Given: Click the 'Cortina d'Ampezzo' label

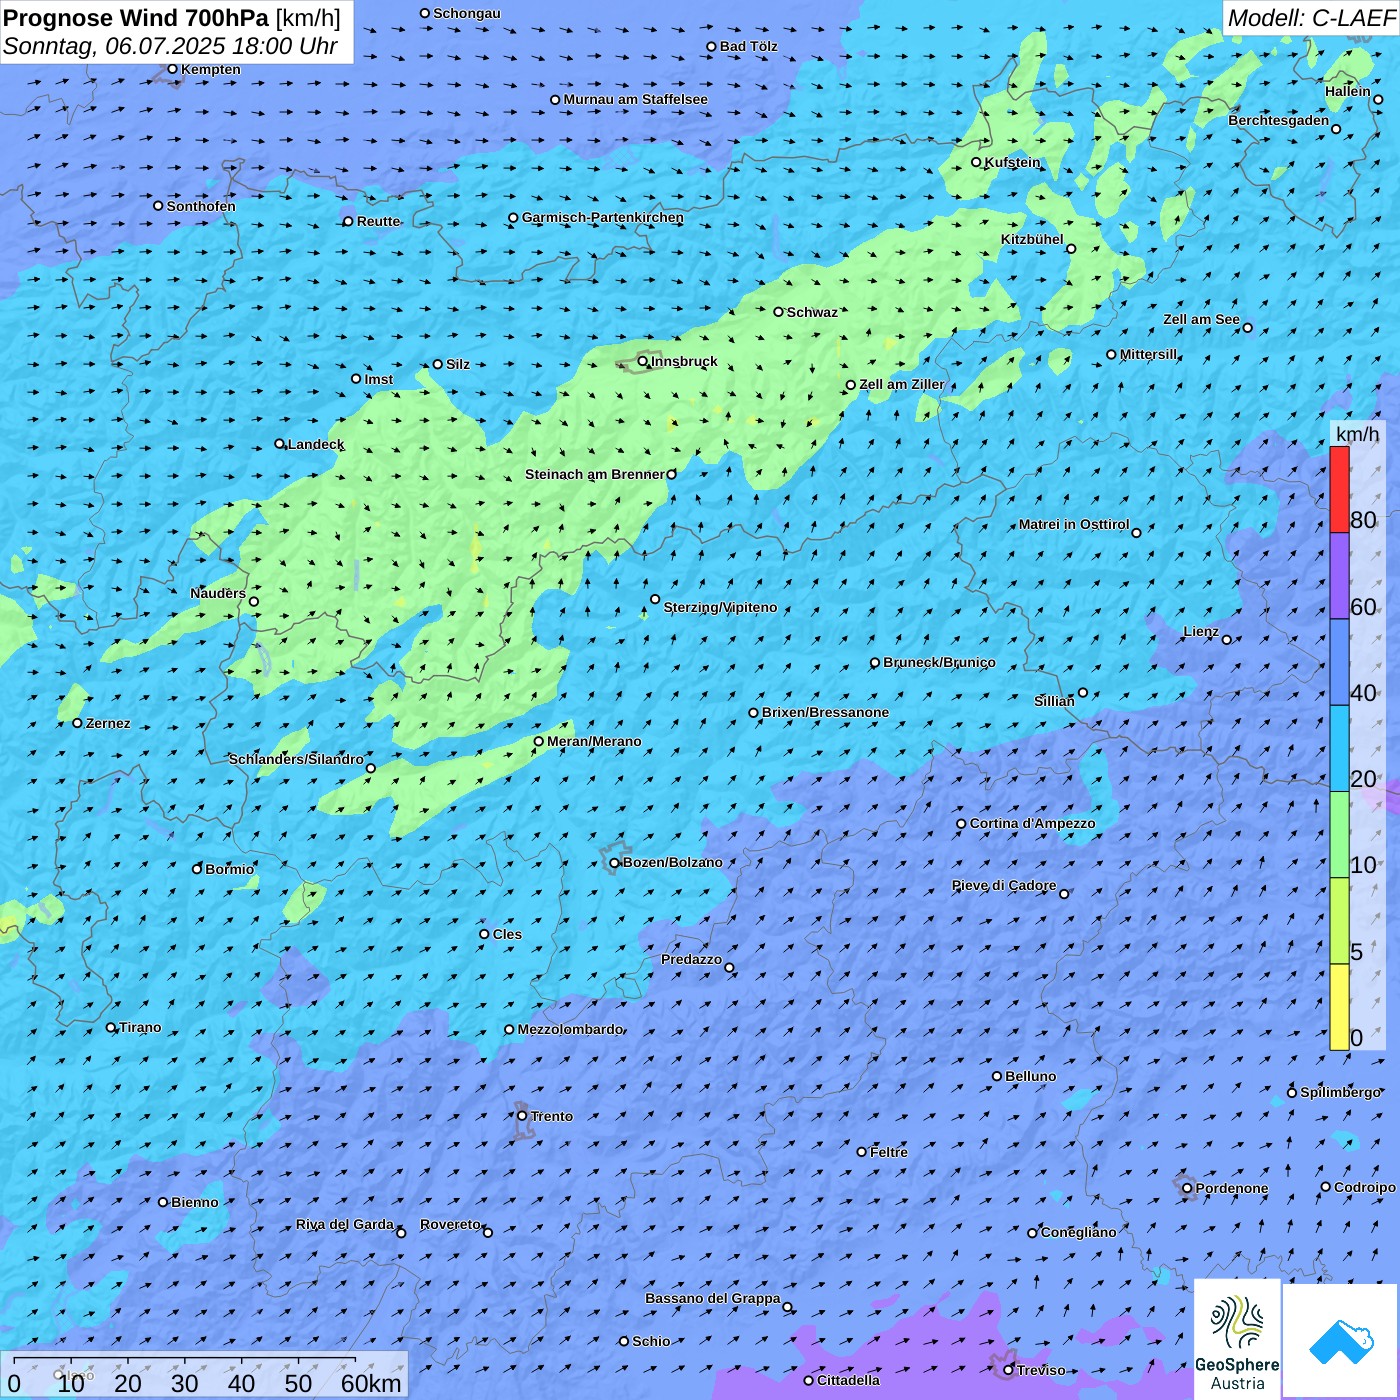Looking at the screenshot, I should [x=1032, y=823].
